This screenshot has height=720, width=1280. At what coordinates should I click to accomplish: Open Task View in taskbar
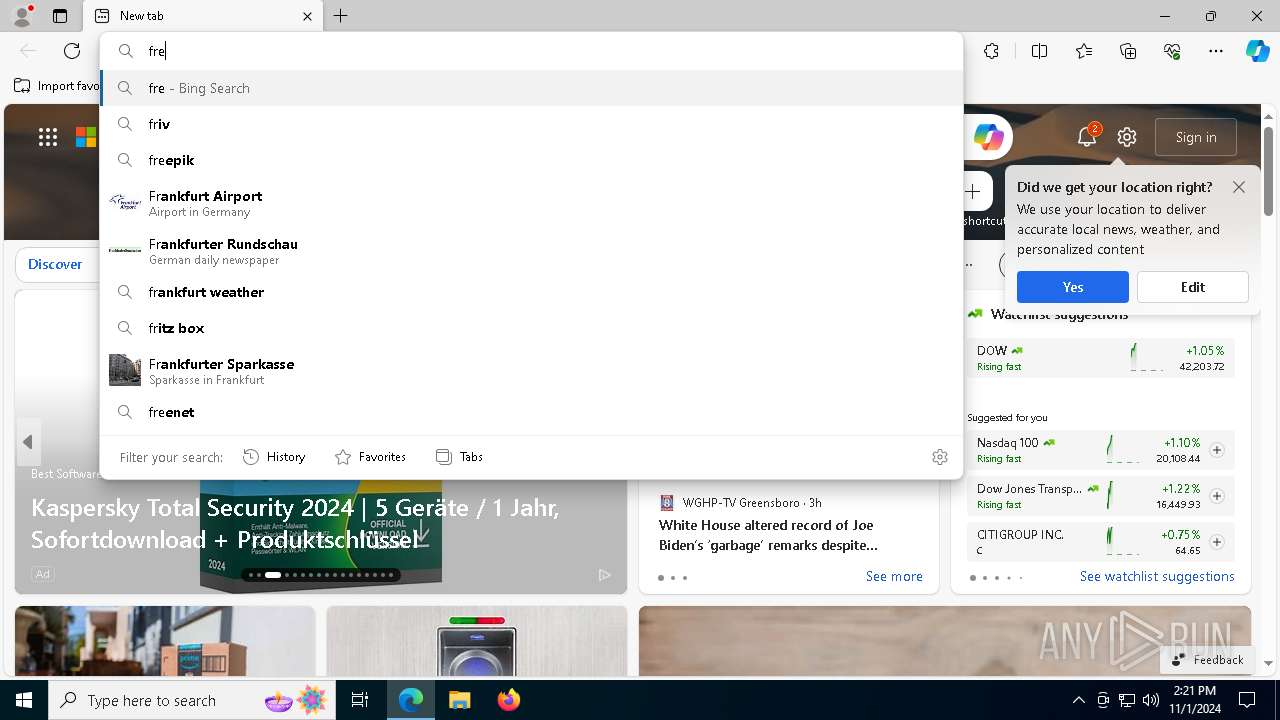tap(360, 700)
